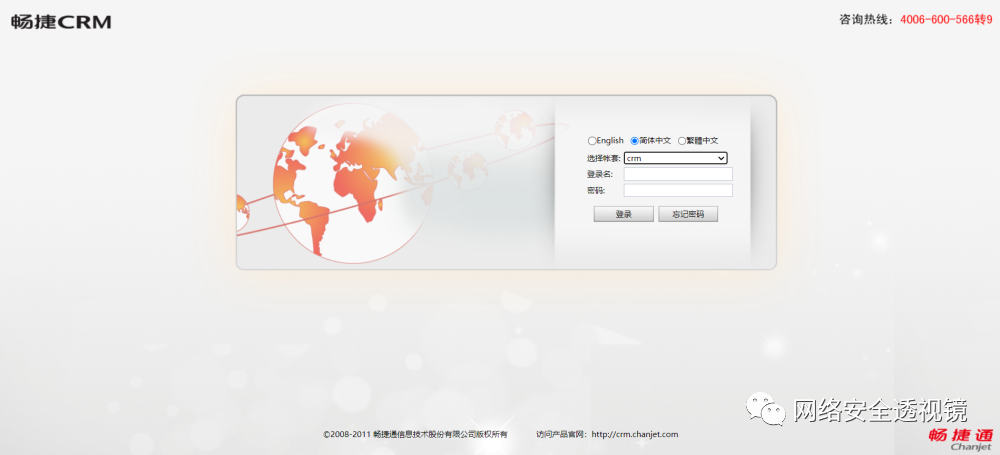
Task: Click the 选择帐套 label
Action: tap(603, 158)
